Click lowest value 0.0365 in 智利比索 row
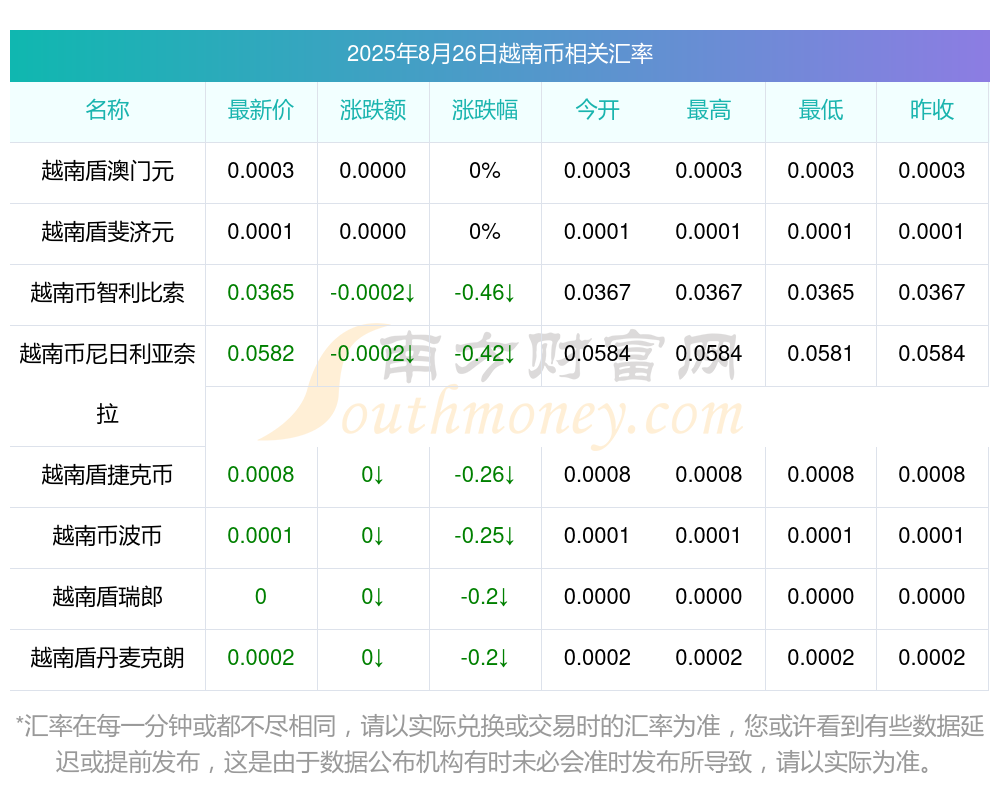1000x793 pixels. tap(821, 293)
